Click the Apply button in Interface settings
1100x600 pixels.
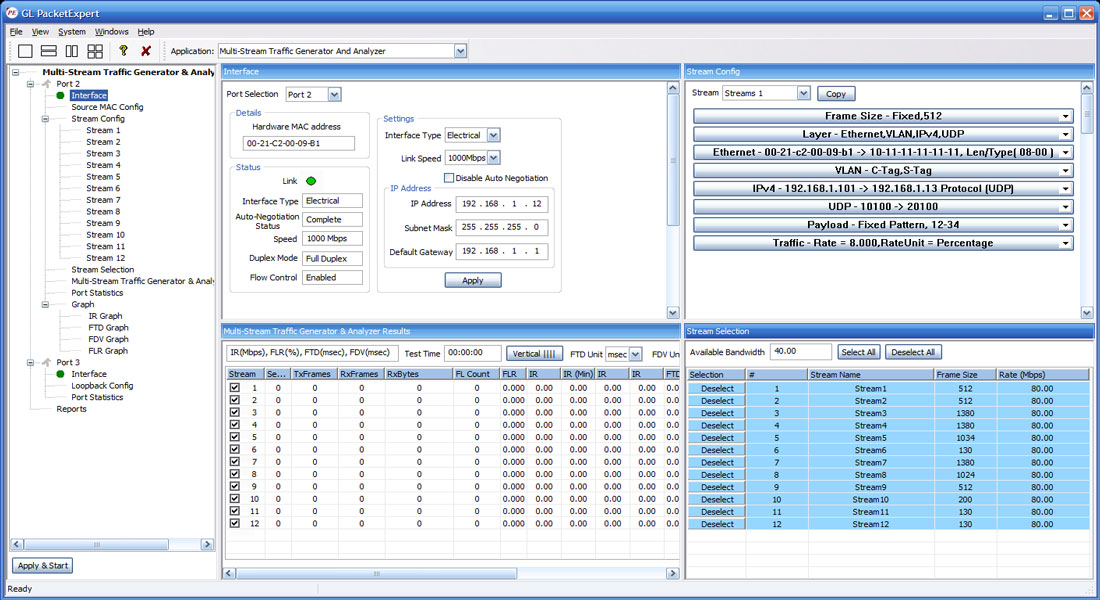473,280
